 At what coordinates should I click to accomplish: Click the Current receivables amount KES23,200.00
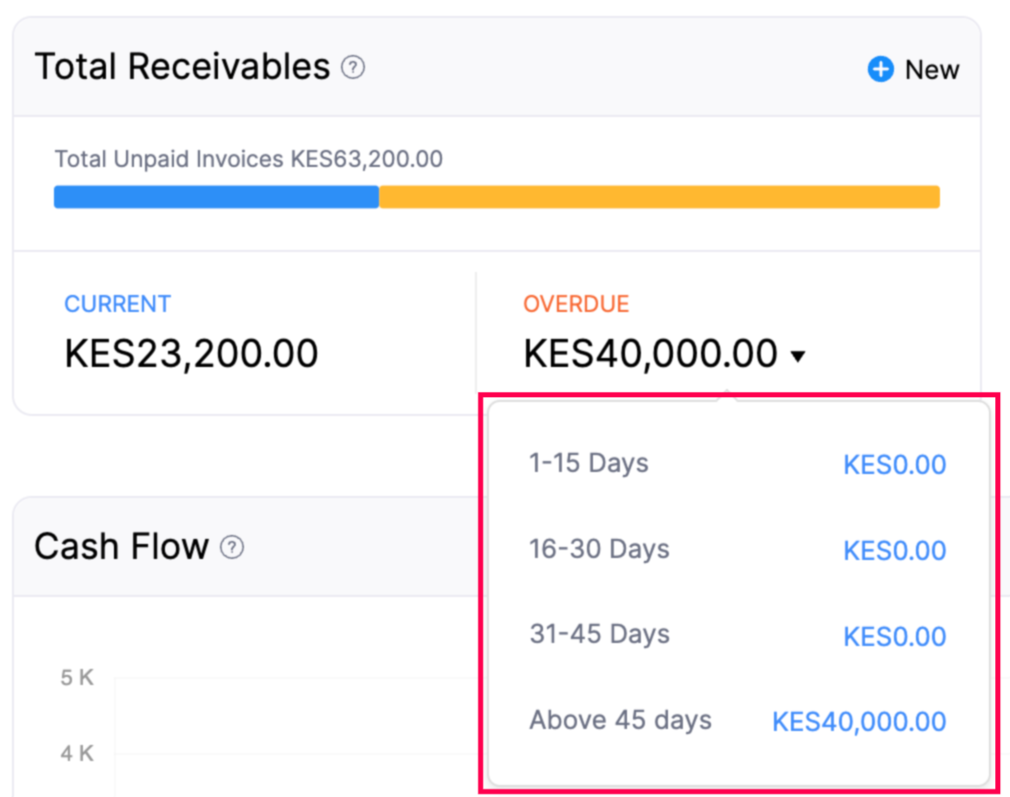(190, 352)
